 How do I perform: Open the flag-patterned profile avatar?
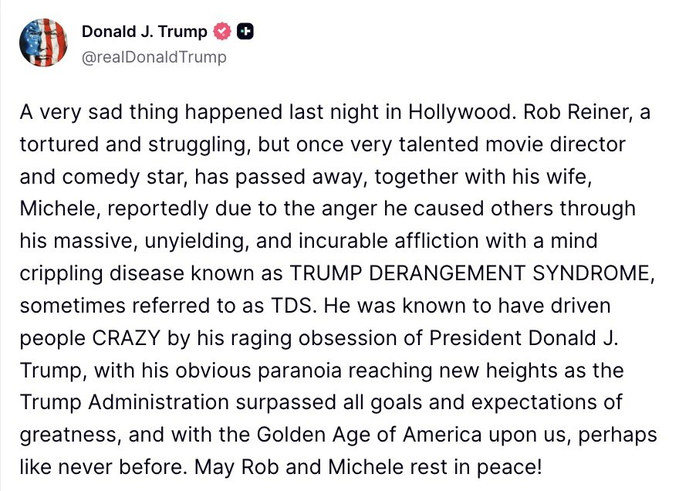[44, 43]
